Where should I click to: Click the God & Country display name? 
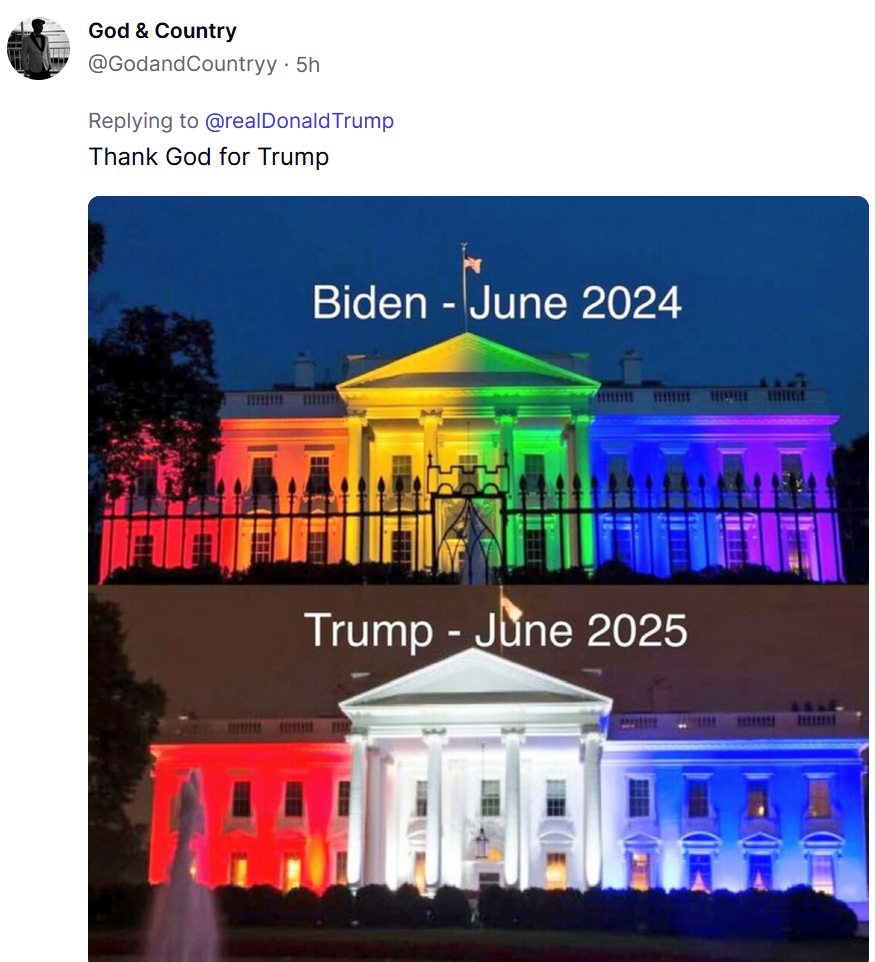pos(163,31)
